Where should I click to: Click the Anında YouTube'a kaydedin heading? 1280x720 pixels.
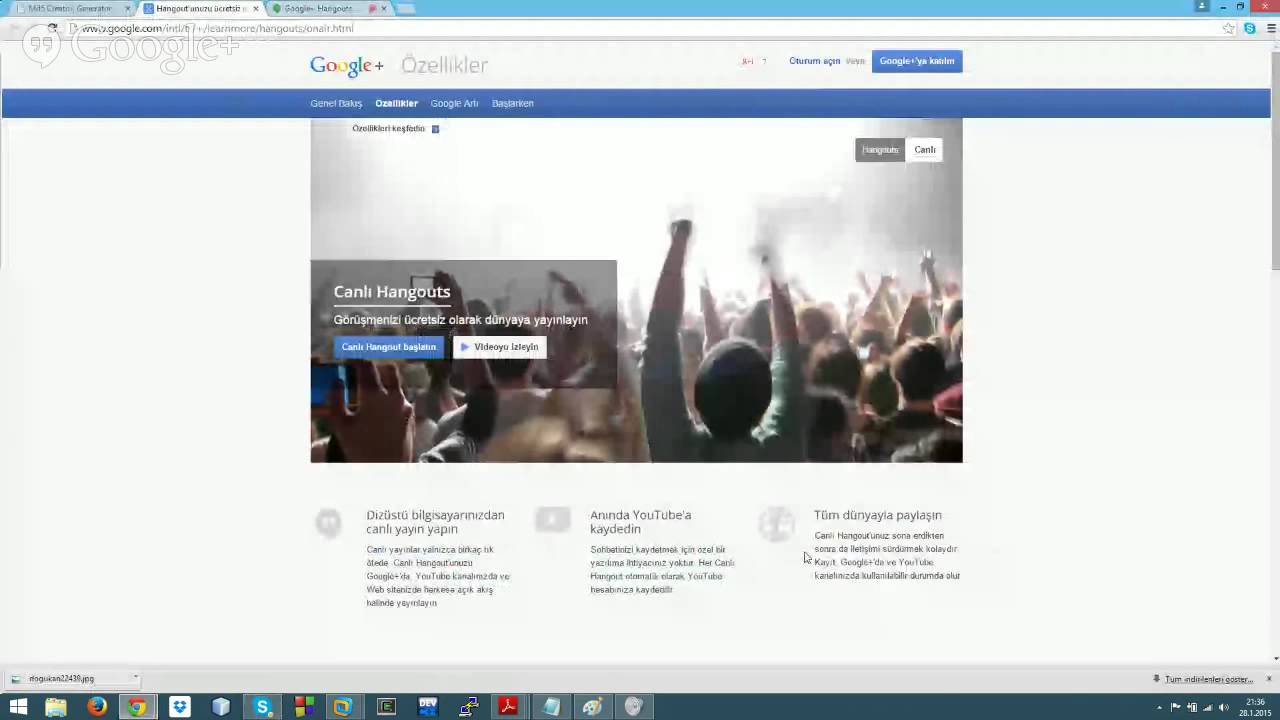pos(640,522)
